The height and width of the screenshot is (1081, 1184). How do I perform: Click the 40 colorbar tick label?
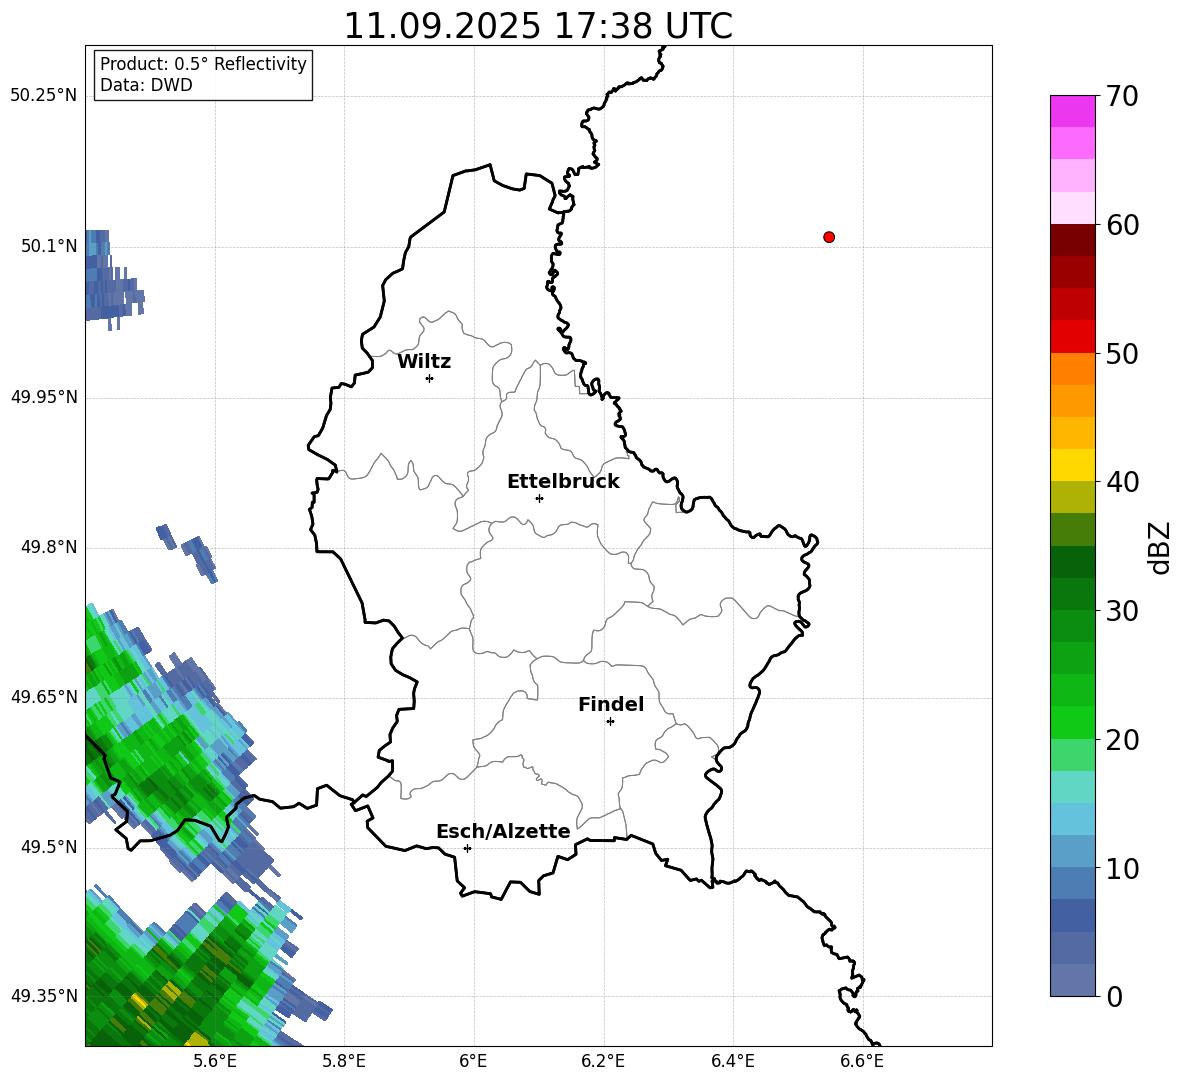(x=1122, y=482)
